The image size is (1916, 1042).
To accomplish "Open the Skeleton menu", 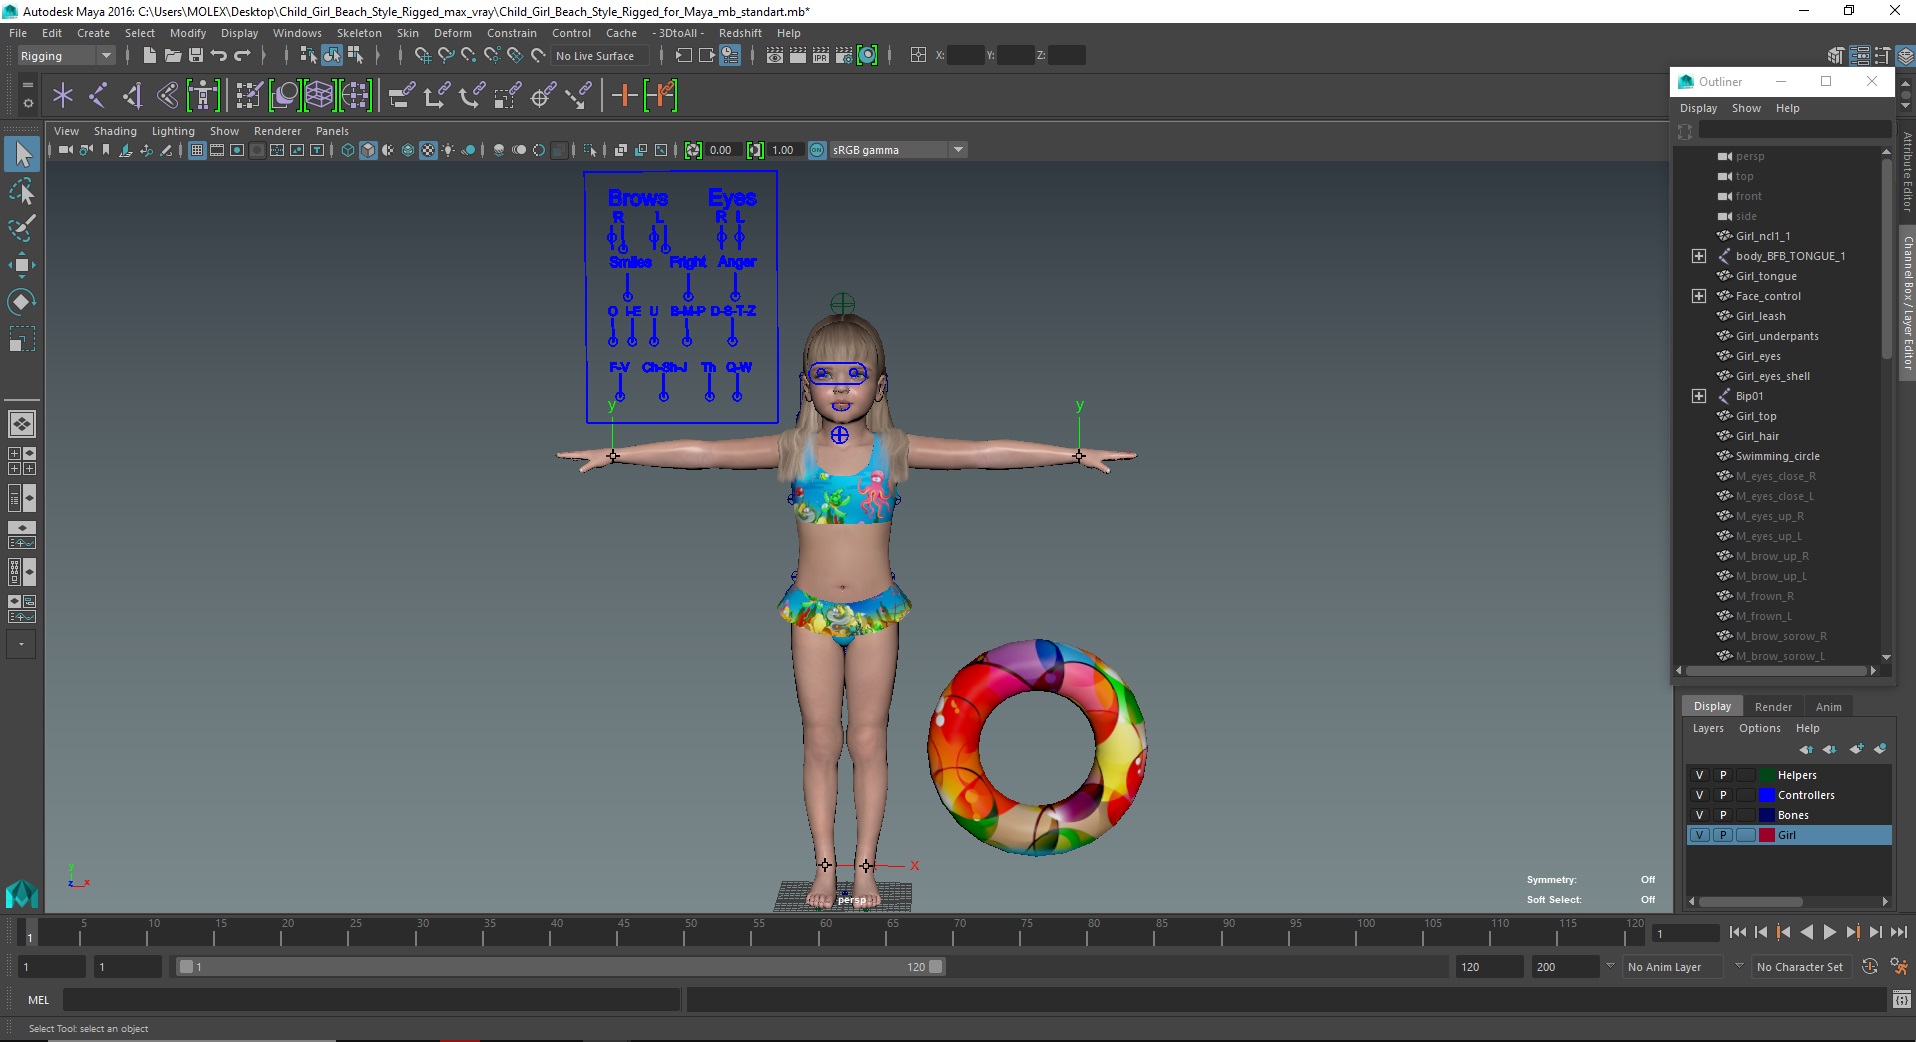I will point(359,33).
